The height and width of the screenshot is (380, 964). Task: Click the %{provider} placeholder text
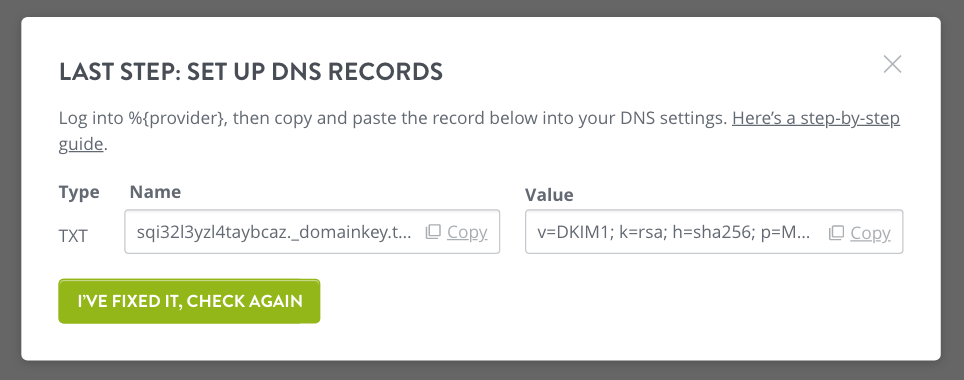177,119
